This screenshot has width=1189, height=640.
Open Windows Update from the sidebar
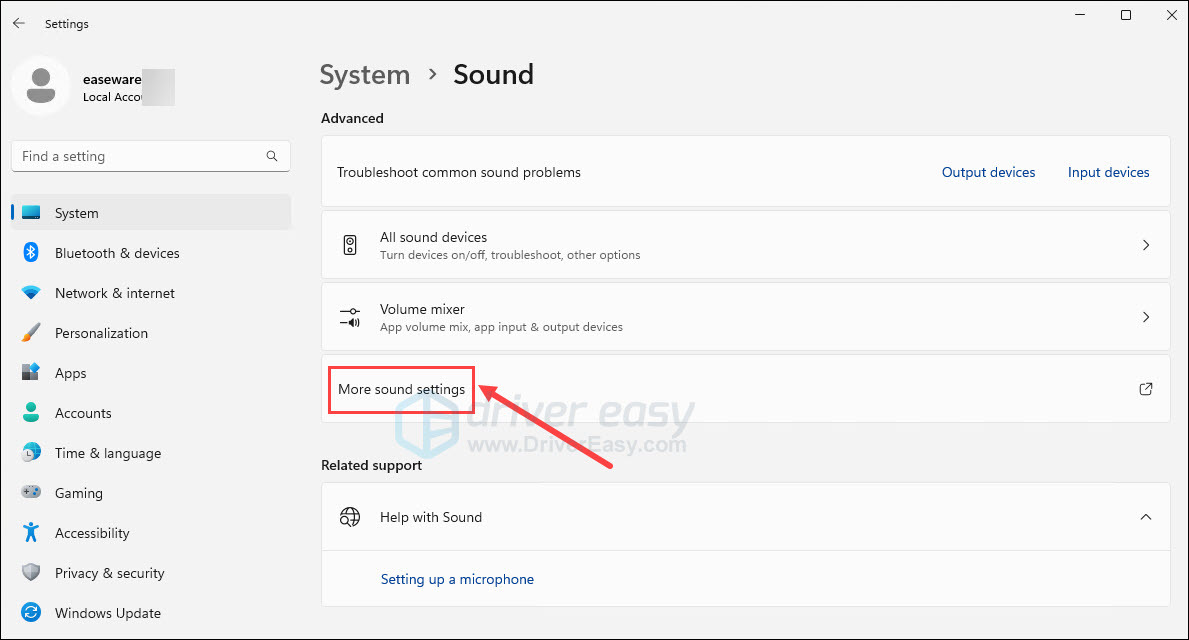pos(105,613)
